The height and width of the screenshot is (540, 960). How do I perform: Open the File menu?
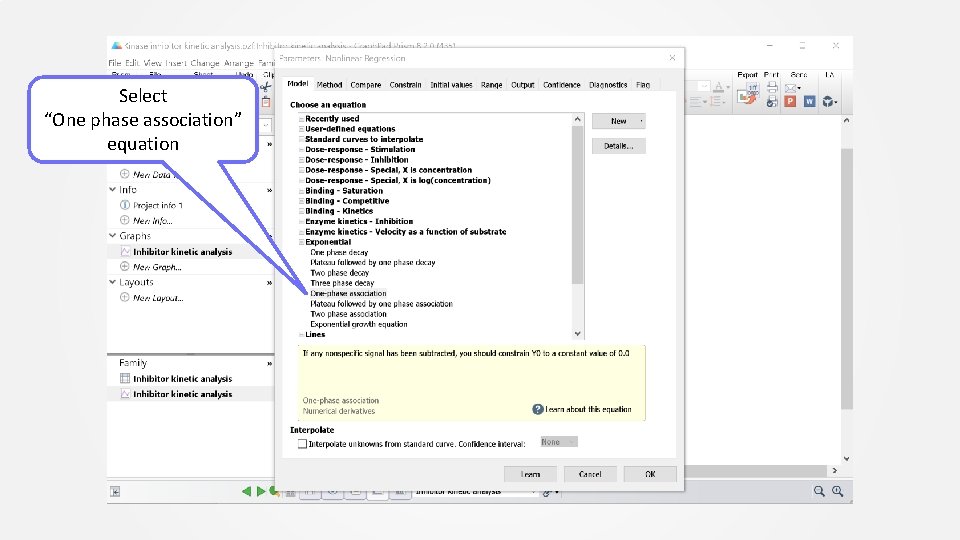114,63
